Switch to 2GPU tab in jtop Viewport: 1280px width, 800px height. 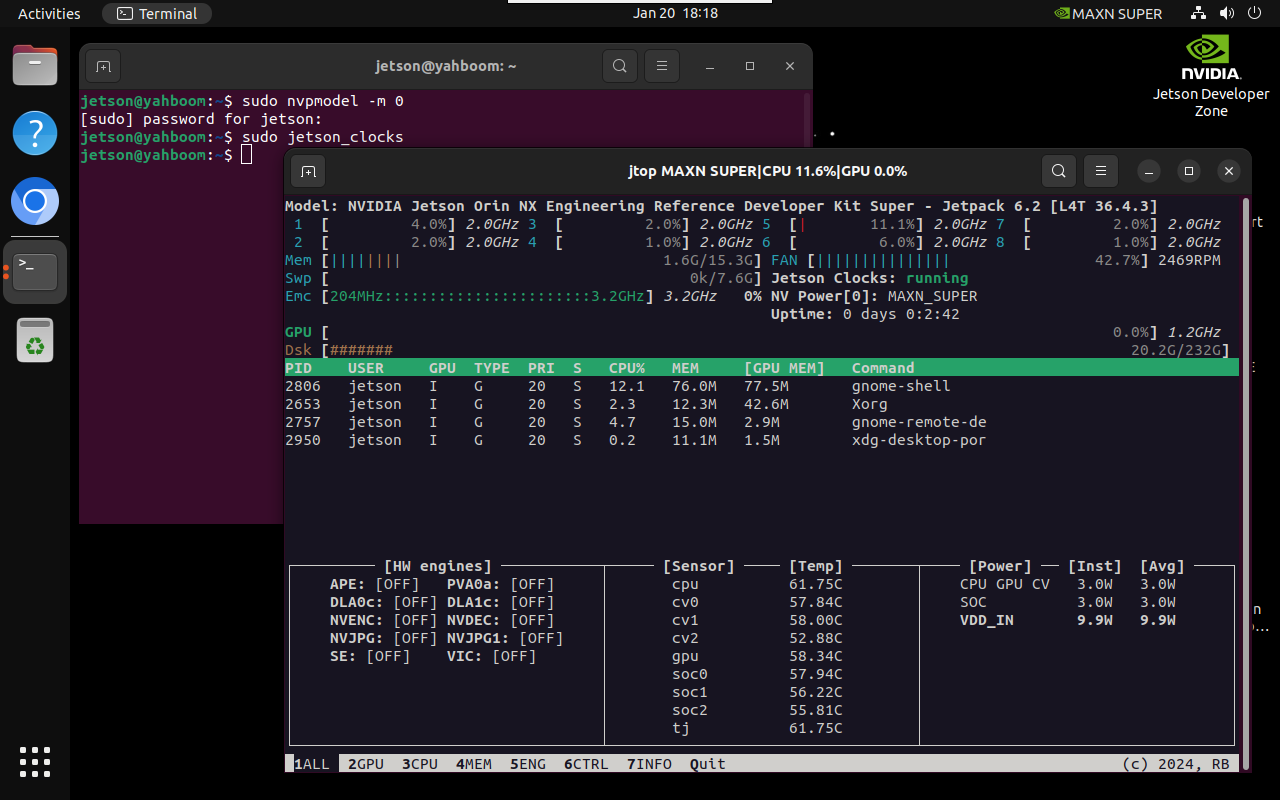click(366, 764)
